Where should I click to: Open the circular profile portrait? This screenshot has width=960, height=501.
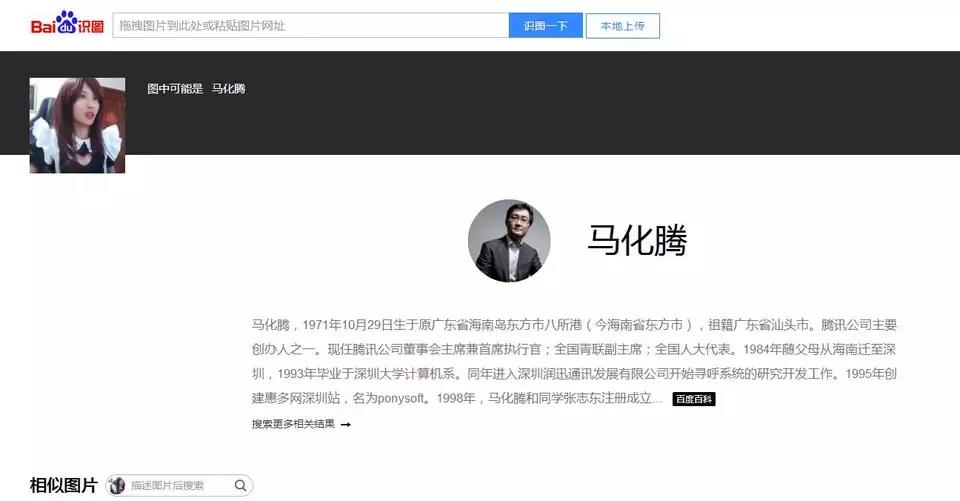pyautogui.click(x=509, y=241)
